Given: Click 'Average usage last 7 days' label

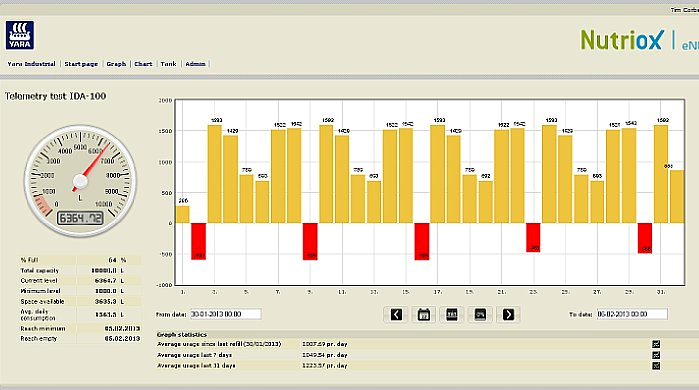Looking at the screenshot, I should click(x=194, y=355).
